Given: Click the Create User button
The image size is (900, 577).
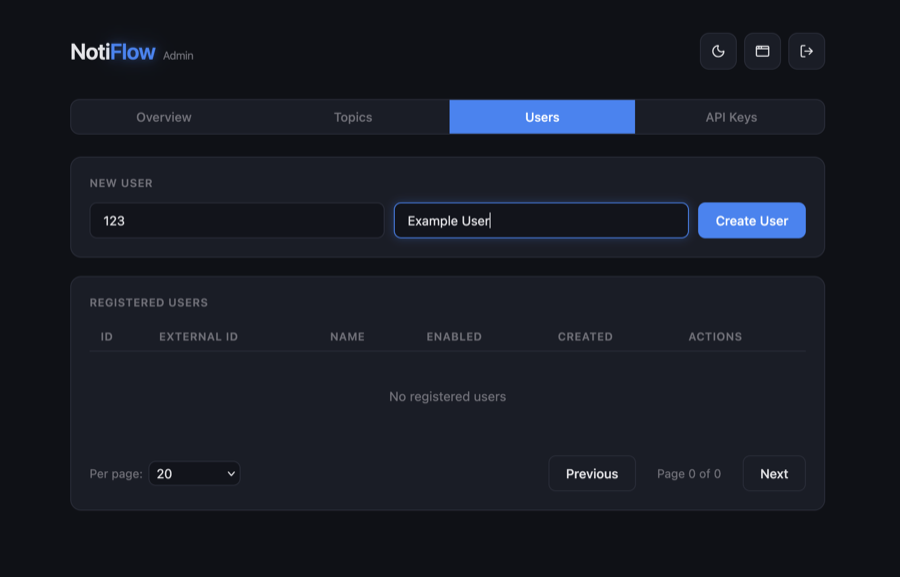Looking at the screenshot, I should pos(751,220).
